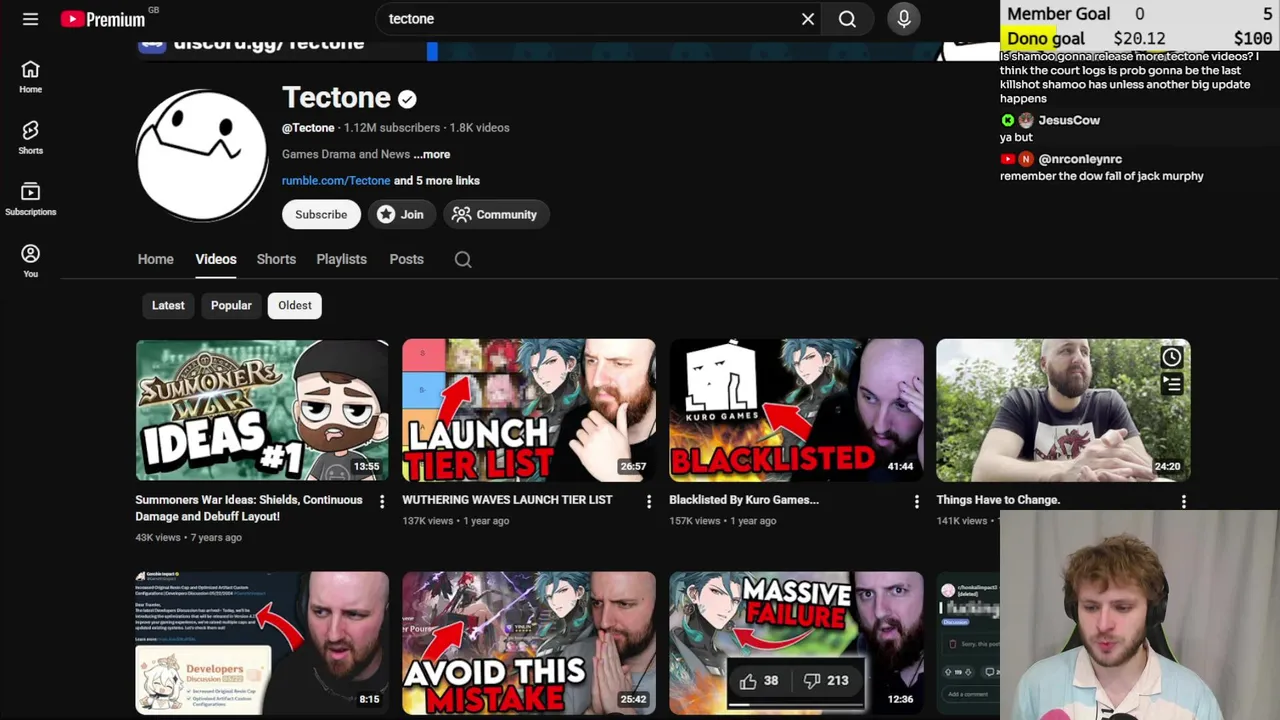Open the rumble.com/Tectone link

pos(336,180)
